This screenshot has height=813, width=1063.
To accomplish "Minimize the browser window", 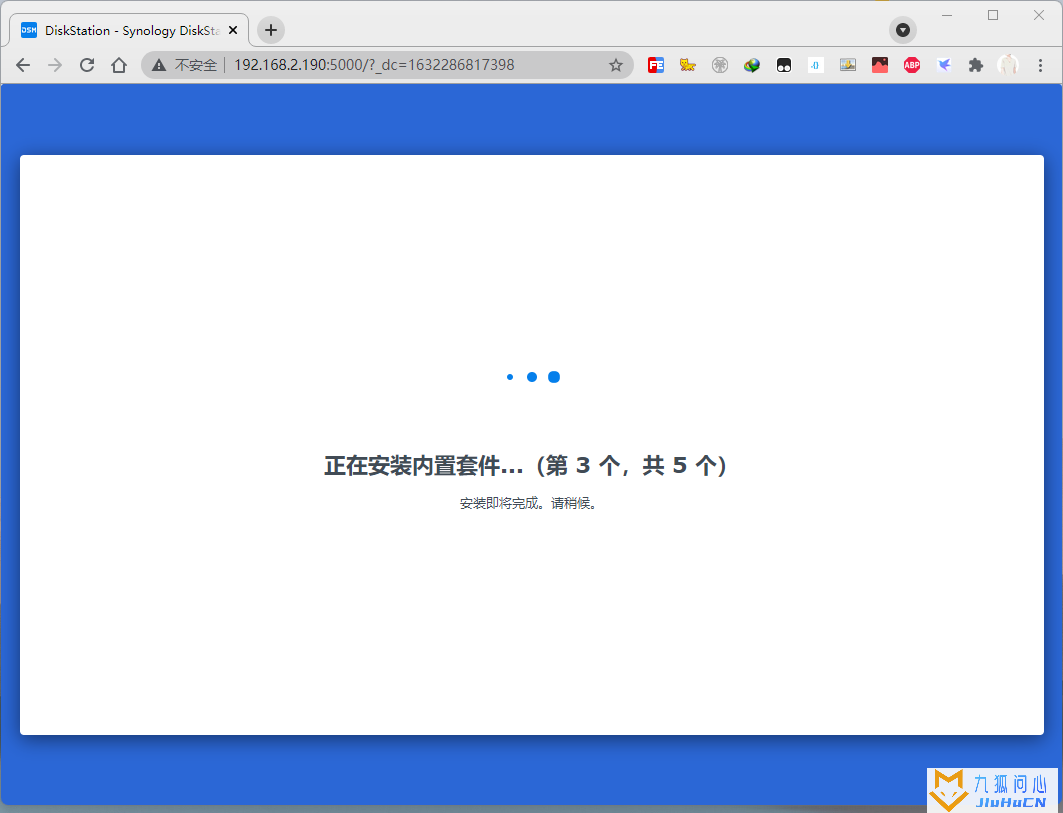I will [x=947, y=15].
